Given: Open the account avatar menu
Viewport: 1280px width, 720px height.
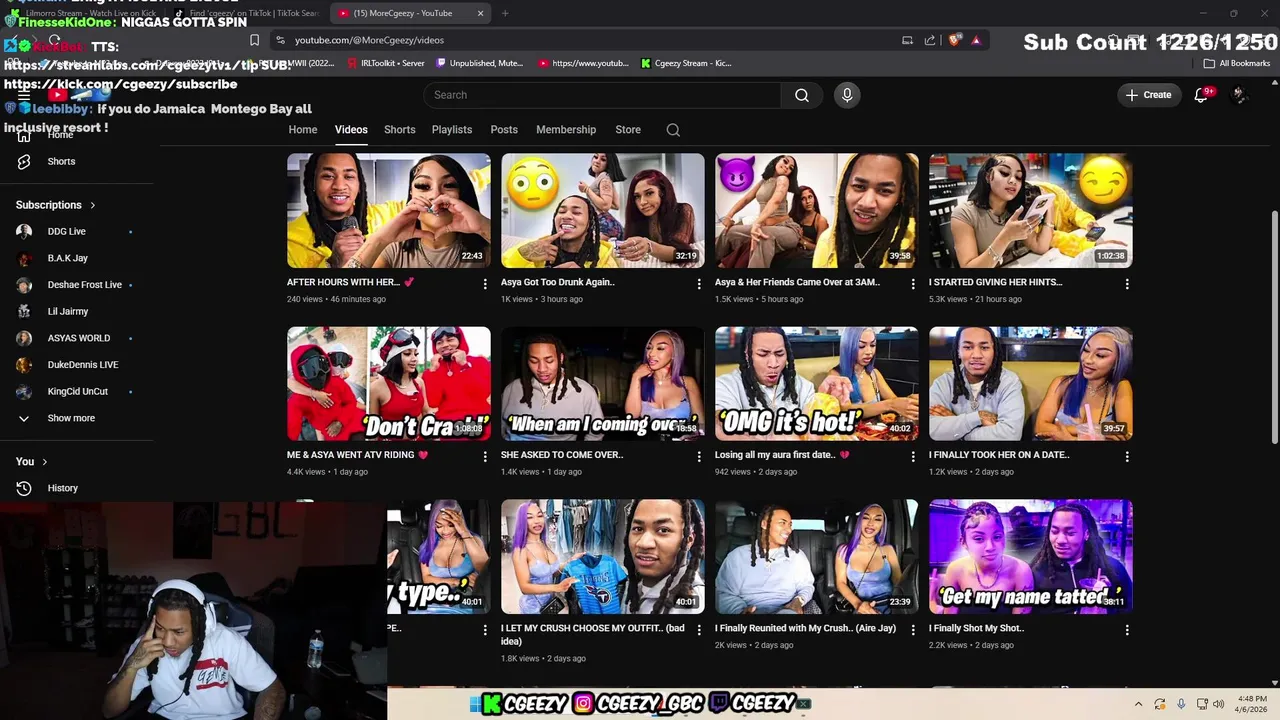Looking at the screenshot, I should click(1239, 95).
